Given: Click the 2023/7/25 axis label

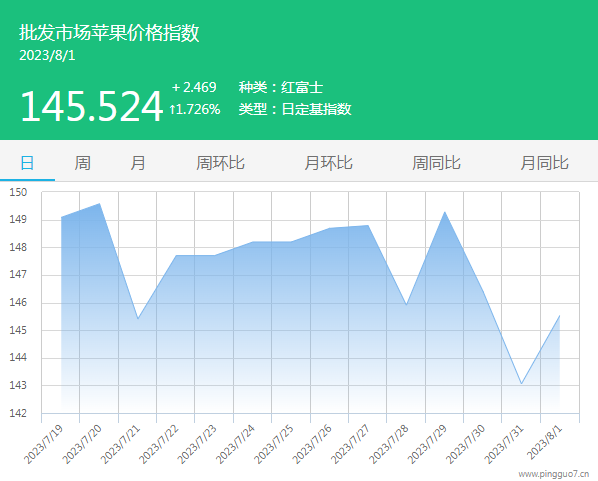Looking at the screenshot, I should coord(273,444).
